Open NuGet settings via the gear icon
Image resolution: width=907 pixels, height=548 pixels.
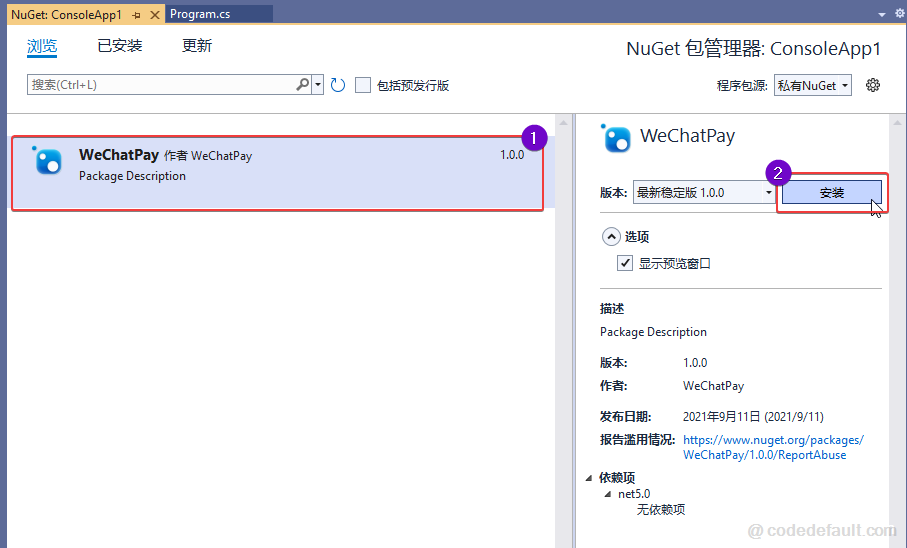(873, 85)
